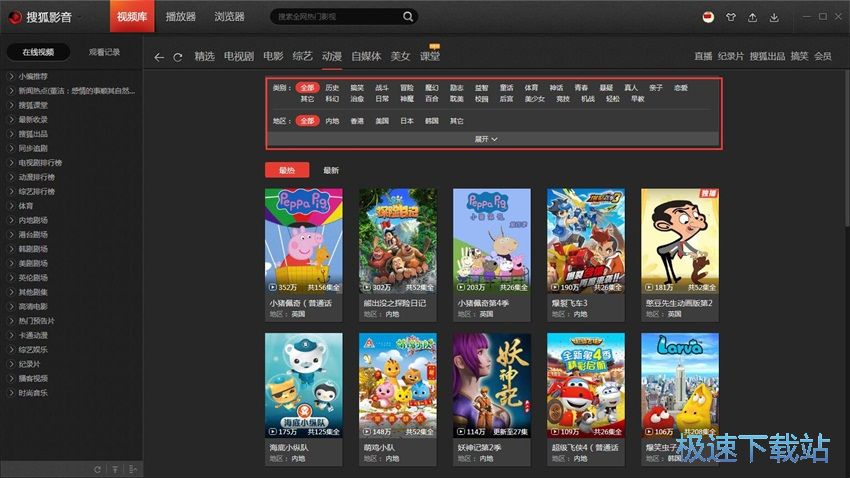The height and width of the screenshot is (478, 850).
Task: Filter category by 搞笑
Action: (x=357, y=87)
